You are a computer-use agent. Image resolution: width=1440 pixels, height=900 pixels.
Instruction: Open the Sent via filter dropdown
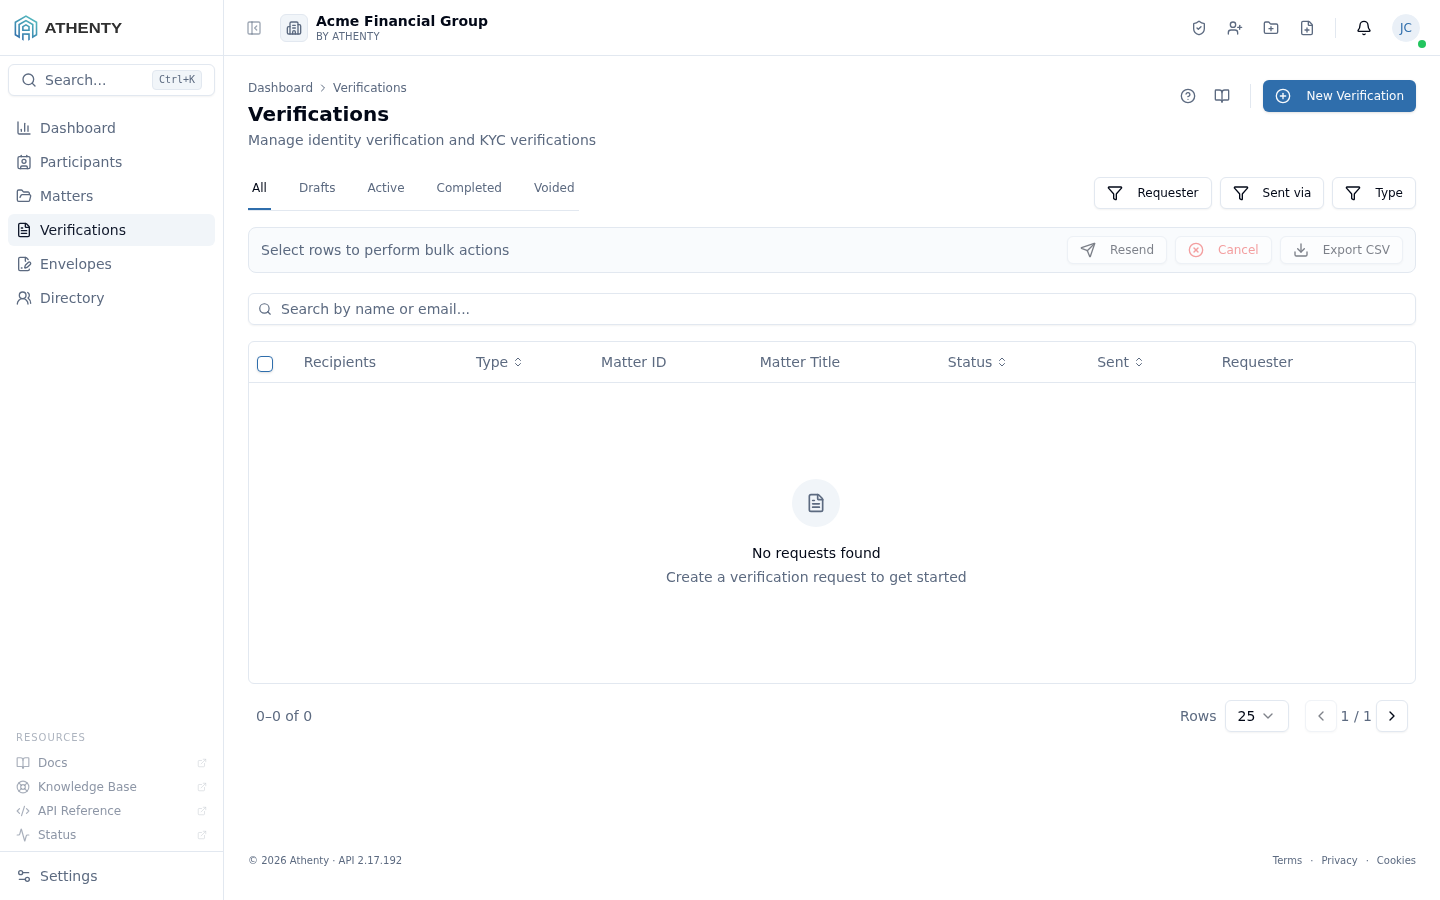[x=1272, y=193]
